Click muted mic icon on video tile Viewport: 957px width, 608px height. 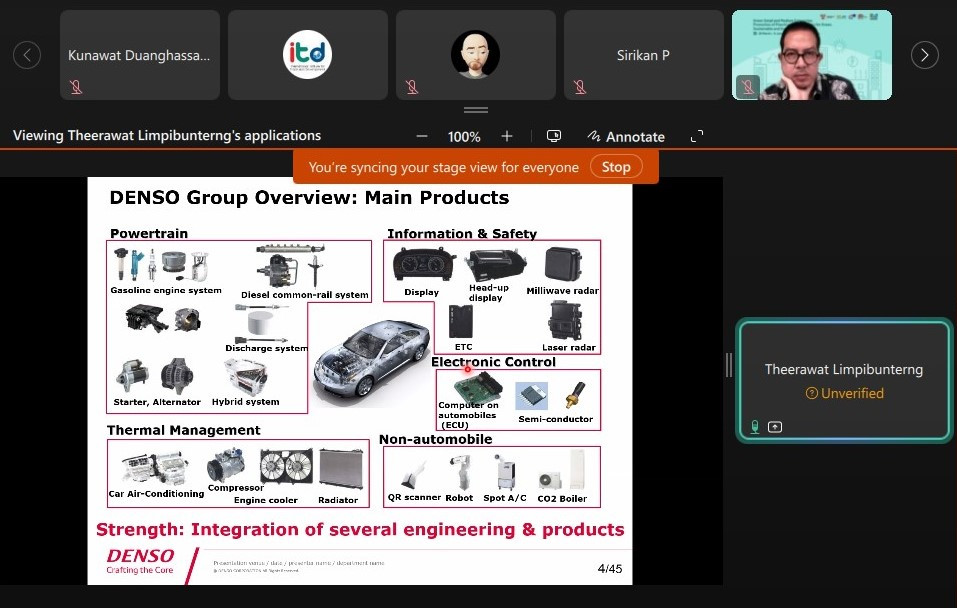(748, 87)
